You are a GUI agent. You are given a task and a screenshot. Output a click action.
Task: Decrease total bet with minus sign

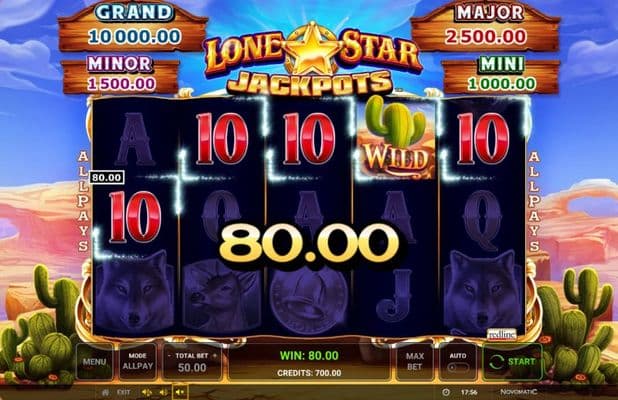click(169, 355)
